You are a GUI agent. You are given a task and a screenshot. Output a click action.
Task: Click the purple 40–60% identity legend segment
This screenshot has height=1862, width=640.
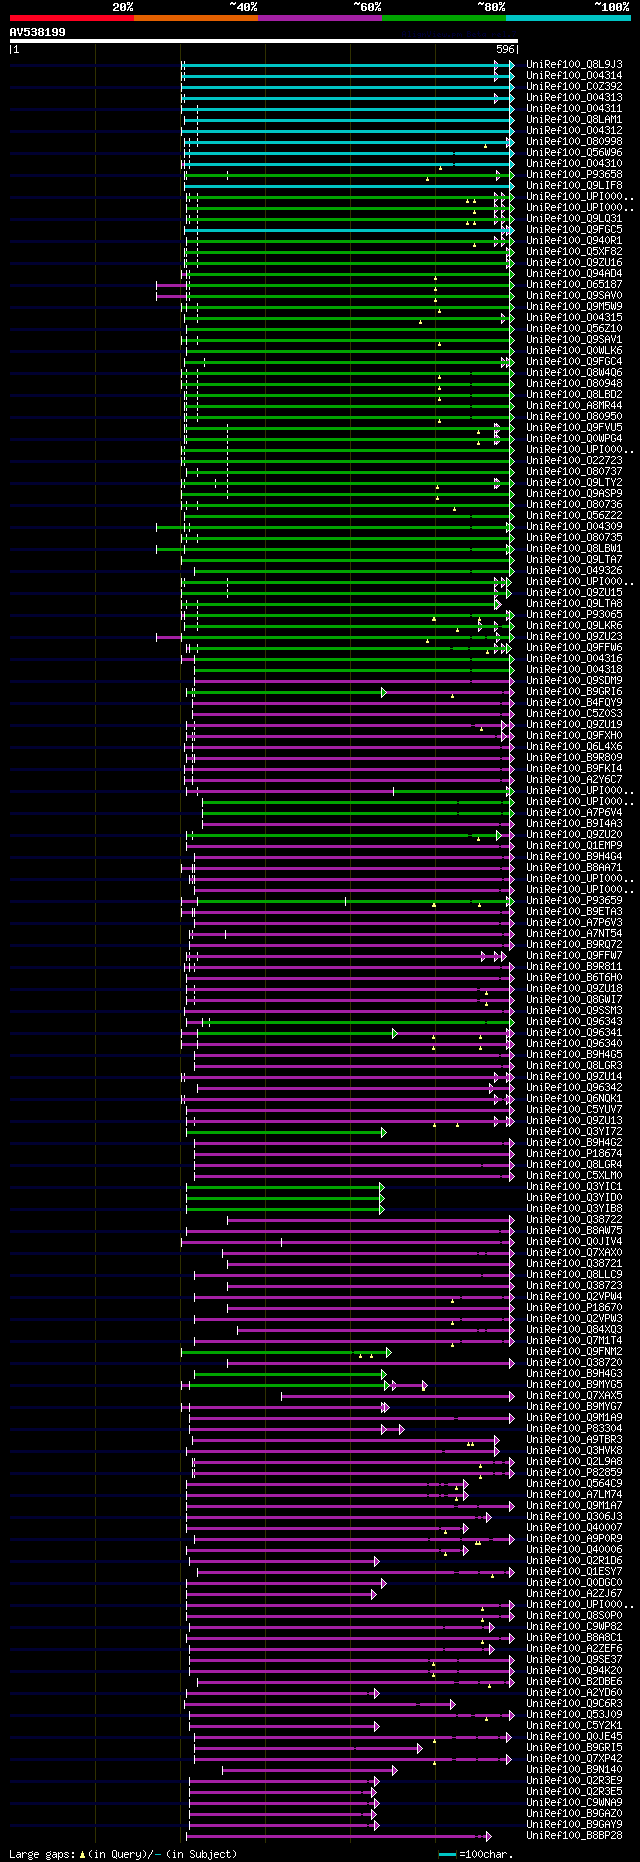pyautogui.click(x=319, y=18)
